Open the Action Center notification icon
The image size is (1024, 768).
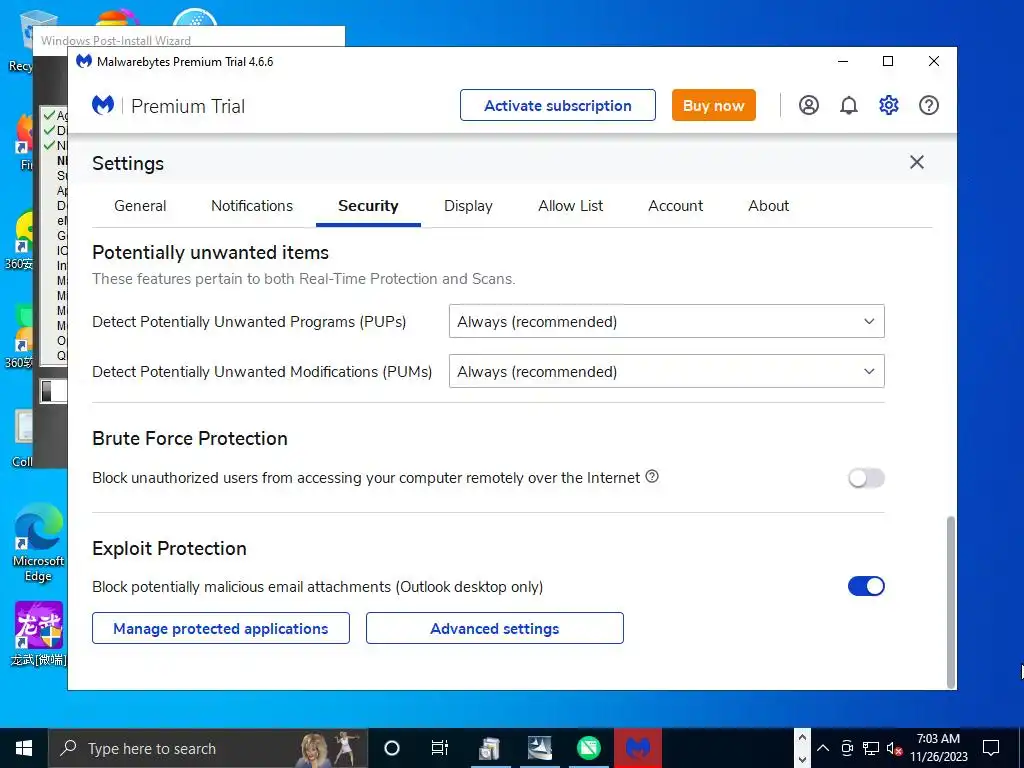[x=991, y=748]
